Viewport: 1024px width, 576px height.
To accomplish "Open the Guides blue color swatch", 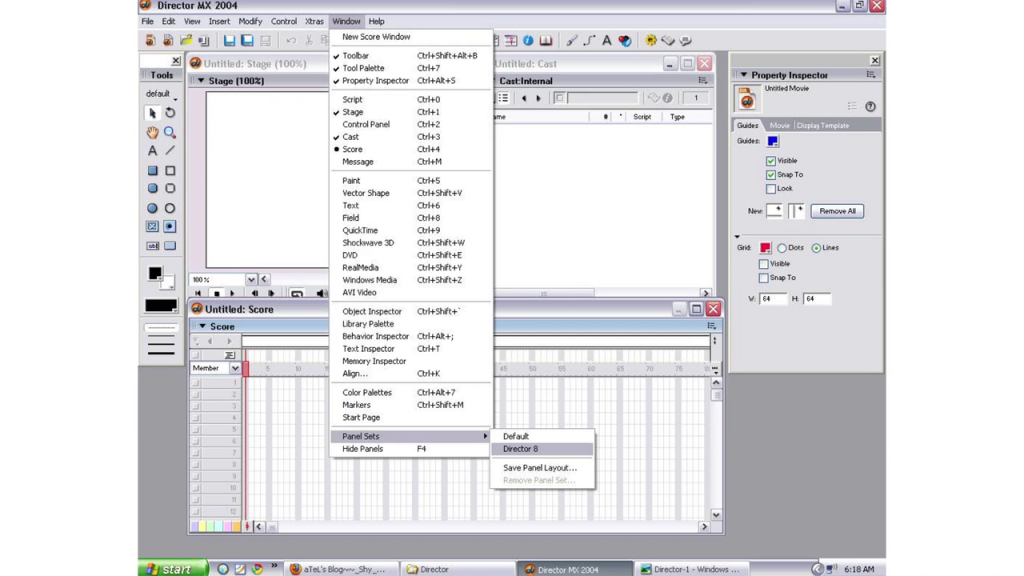I will 773,141.
